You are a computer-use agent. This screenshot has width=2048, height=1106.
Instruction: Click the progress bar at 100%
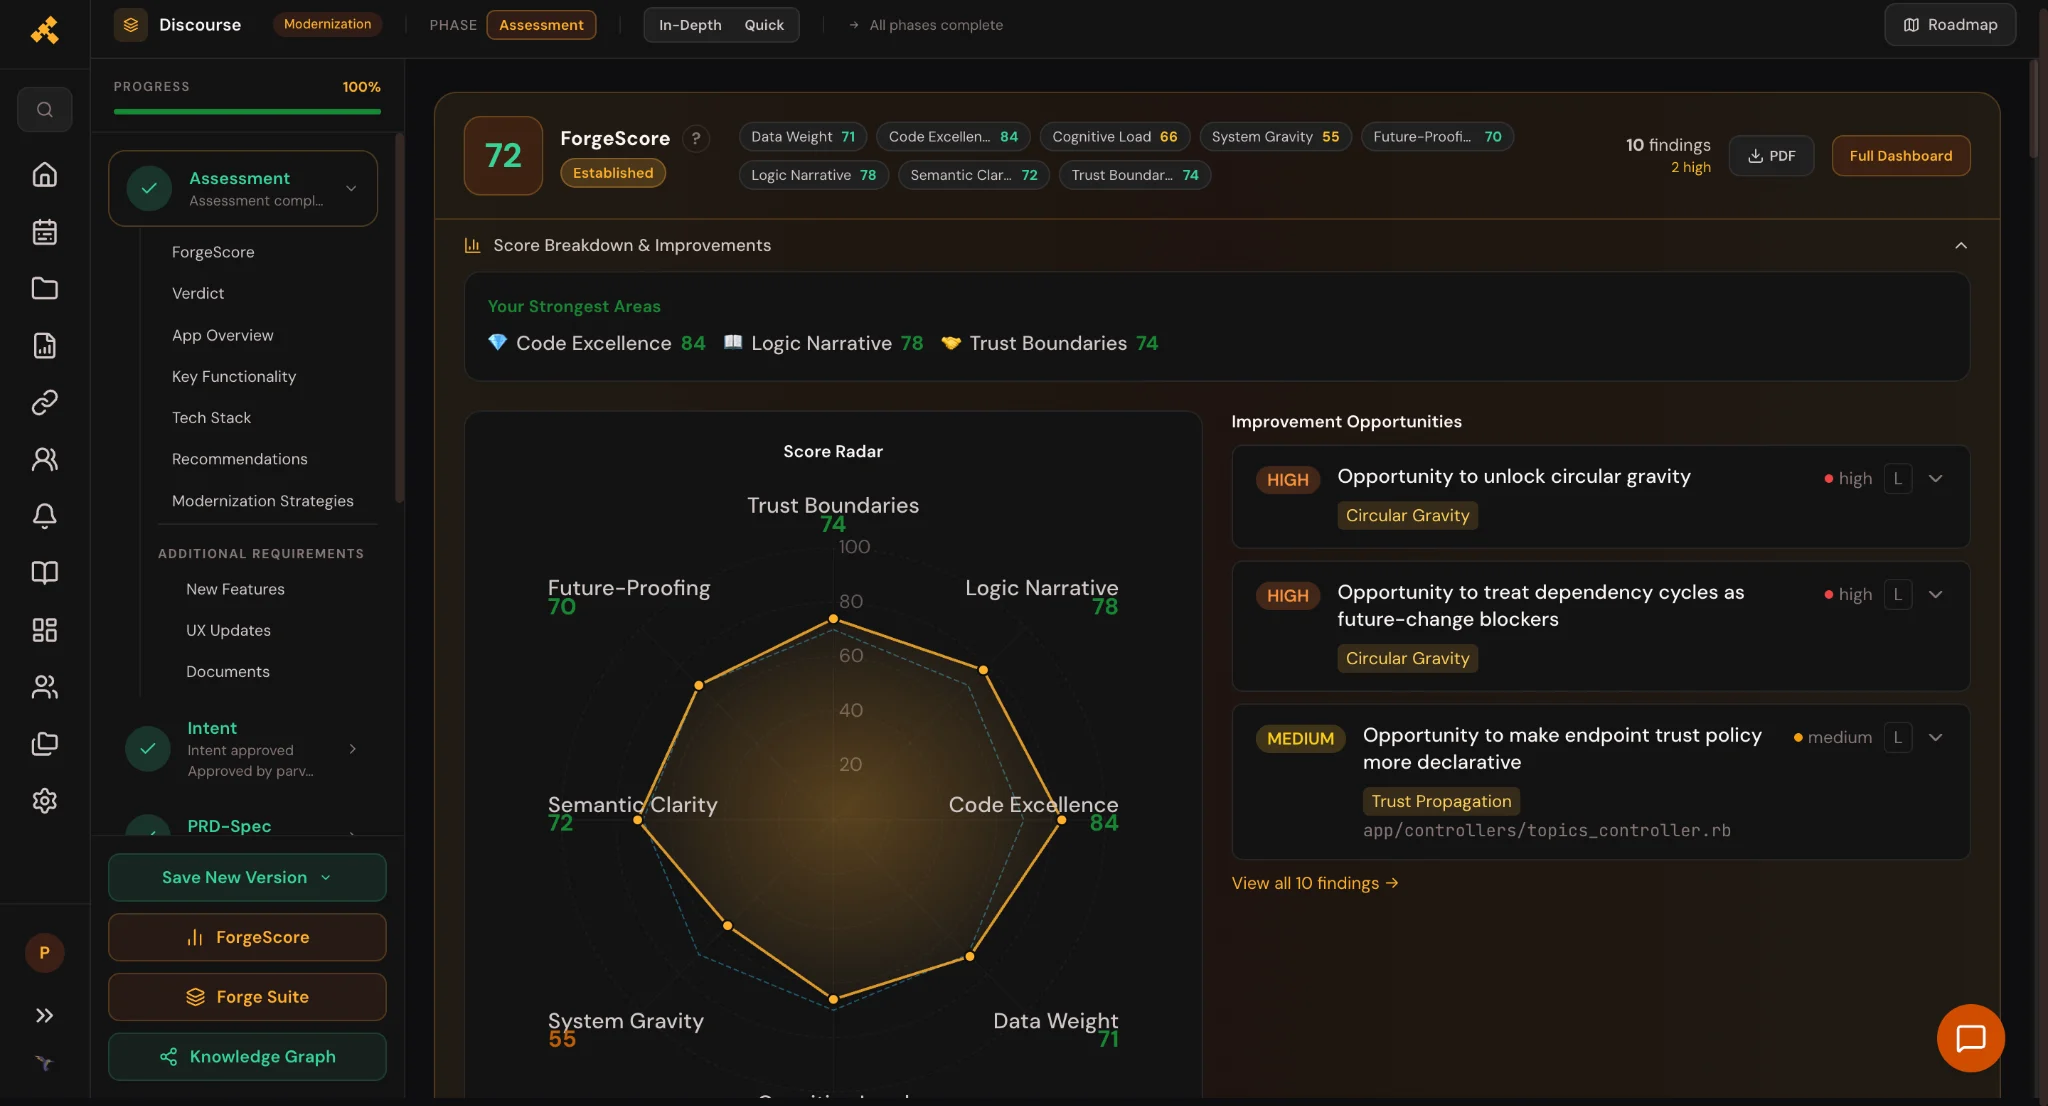coord(247,112)
